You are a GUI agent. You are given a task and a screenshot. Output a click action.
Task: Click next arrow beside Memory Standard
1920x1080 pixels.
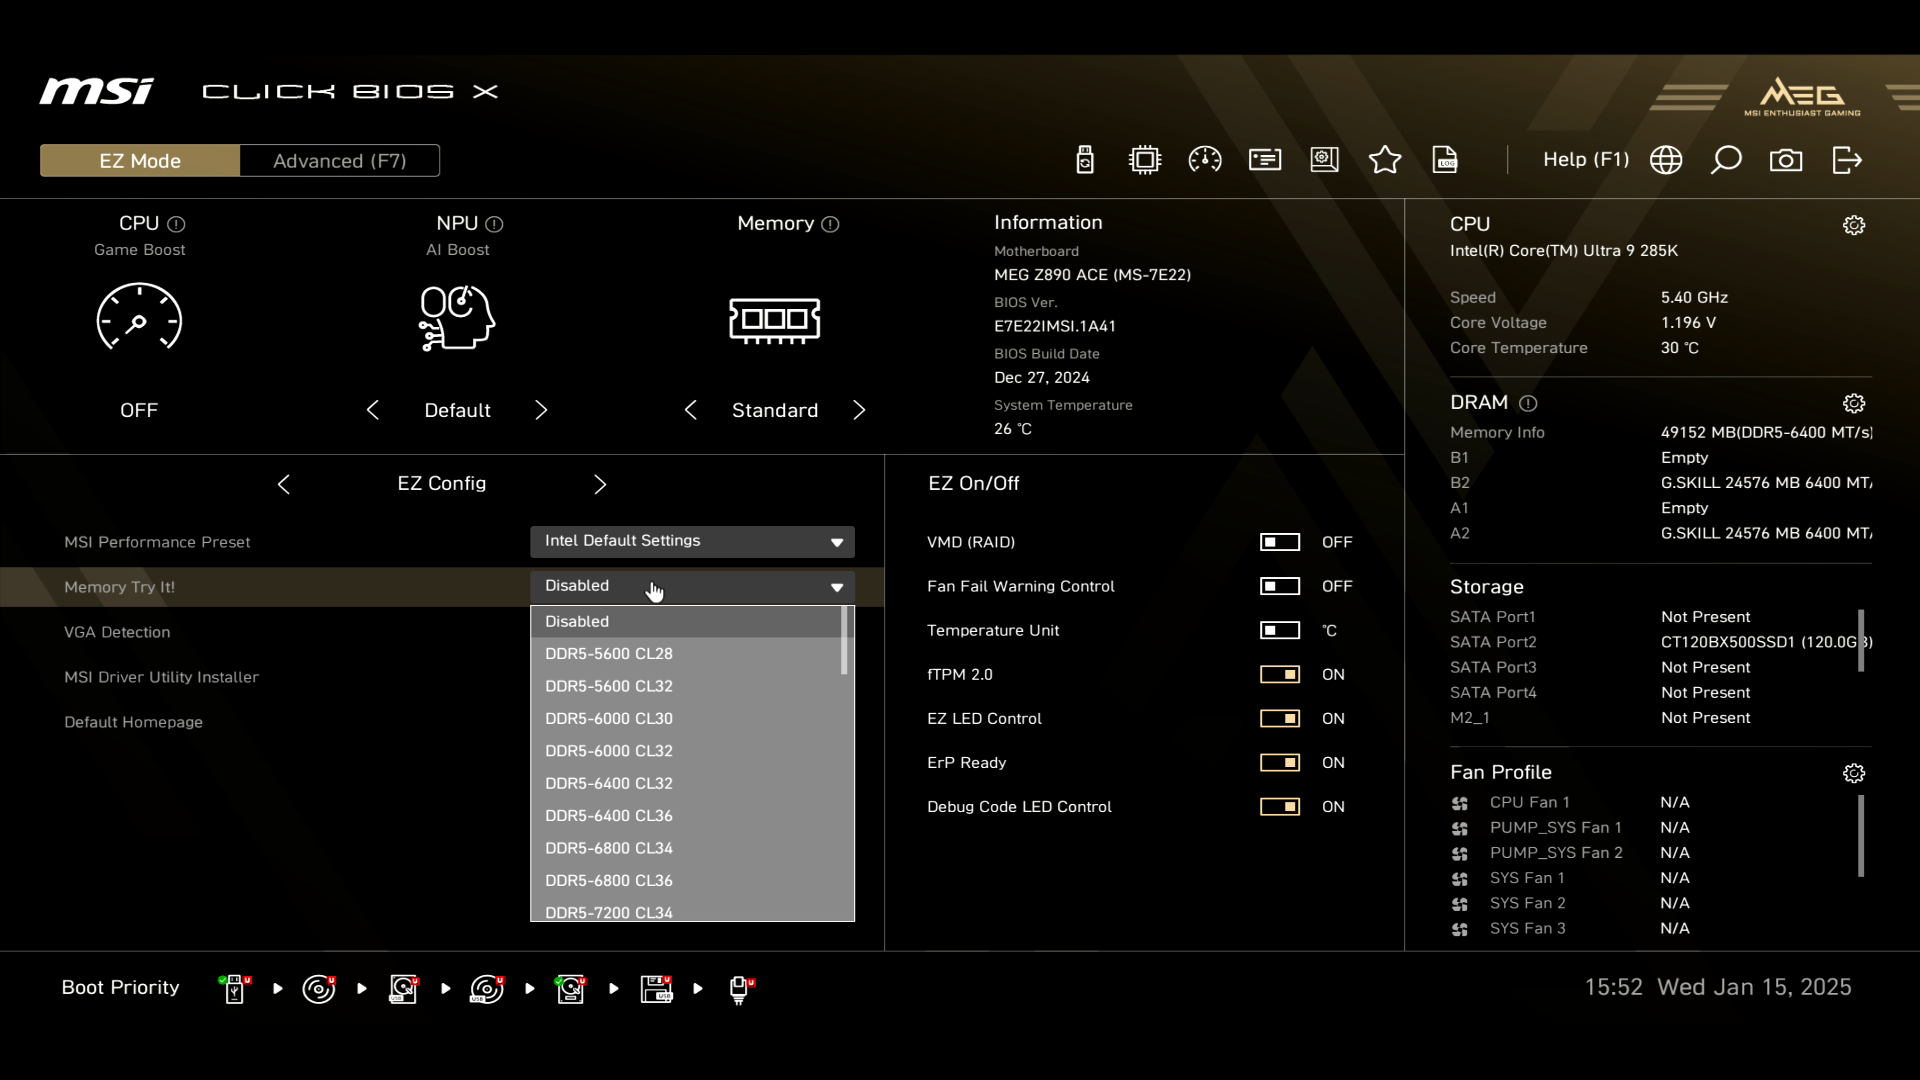[x=859, y=410]
